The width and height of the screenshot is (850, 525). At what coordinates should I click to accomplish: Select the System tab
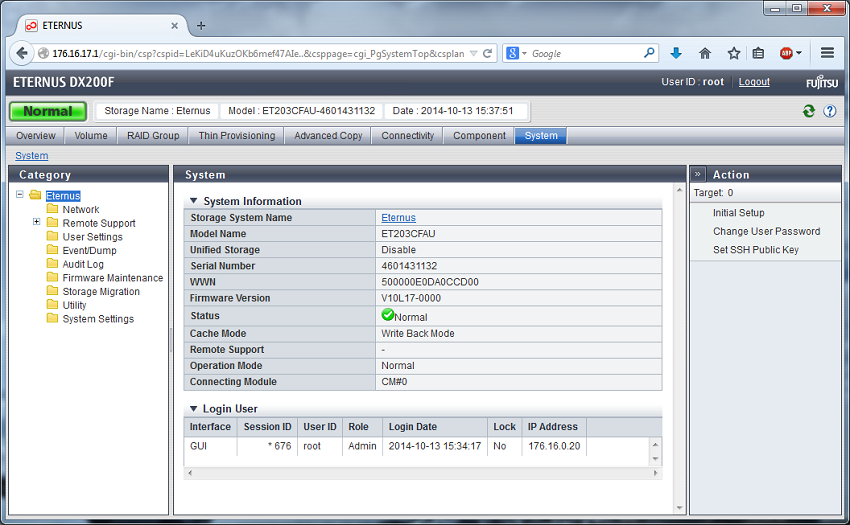[x=541, y=136]
